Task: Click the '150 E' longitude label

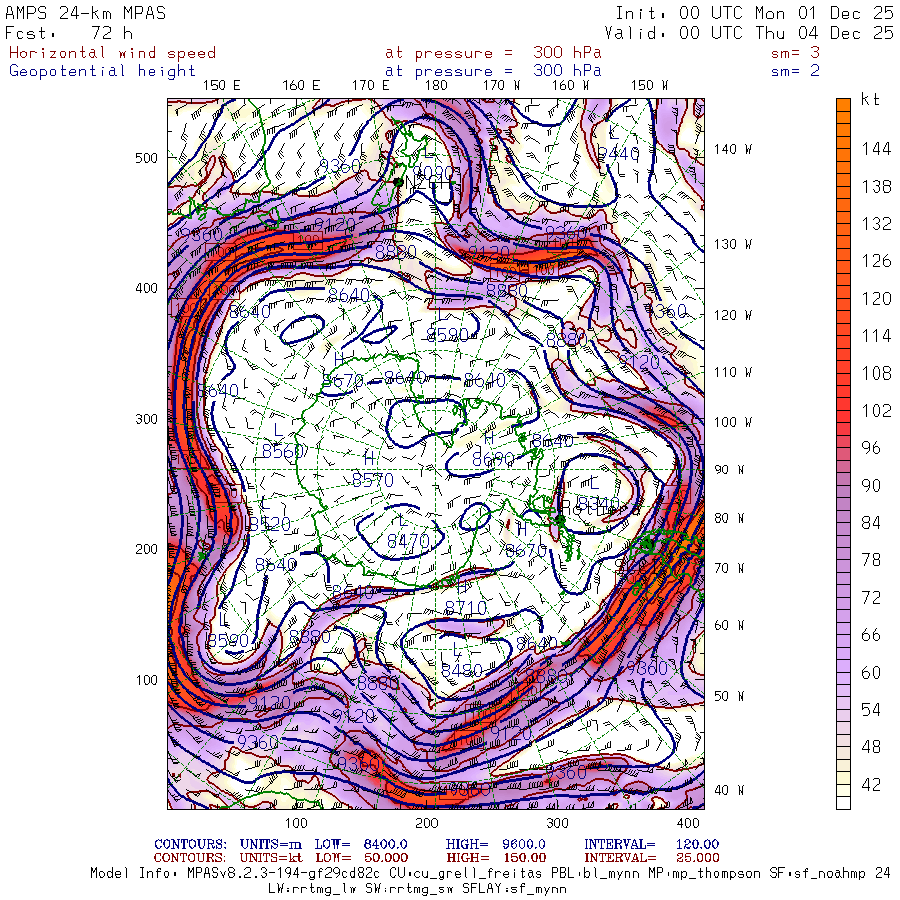Action: click(222, 86)
